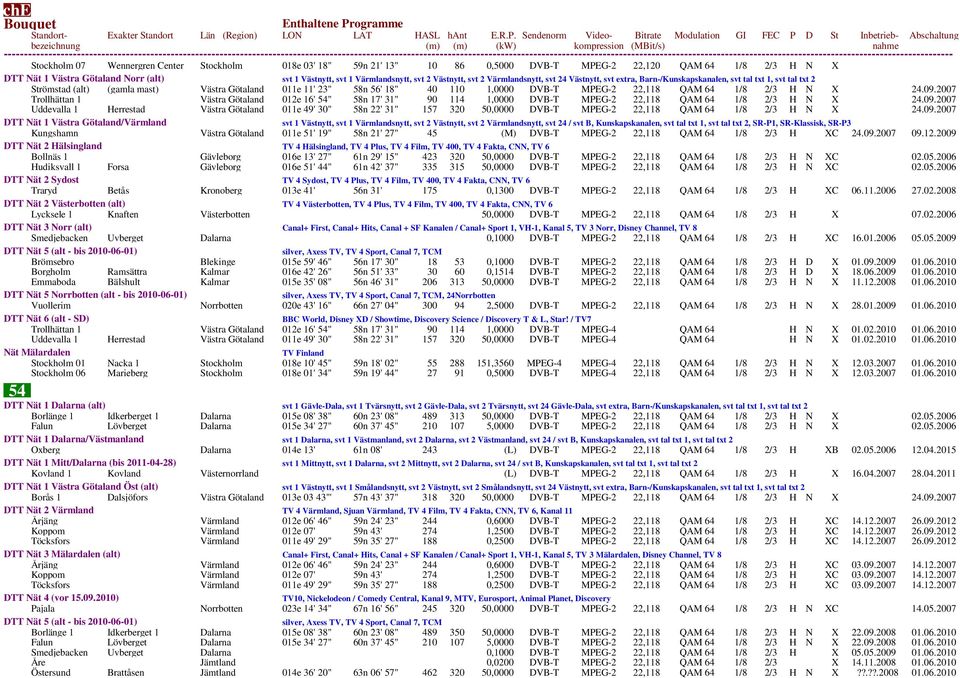Click DTT Nät 5 Norrbotten (alt - bis 2010-06-01)
This screenshot has width=960, height=678.
pyautogui.click(x=95, y=295)
